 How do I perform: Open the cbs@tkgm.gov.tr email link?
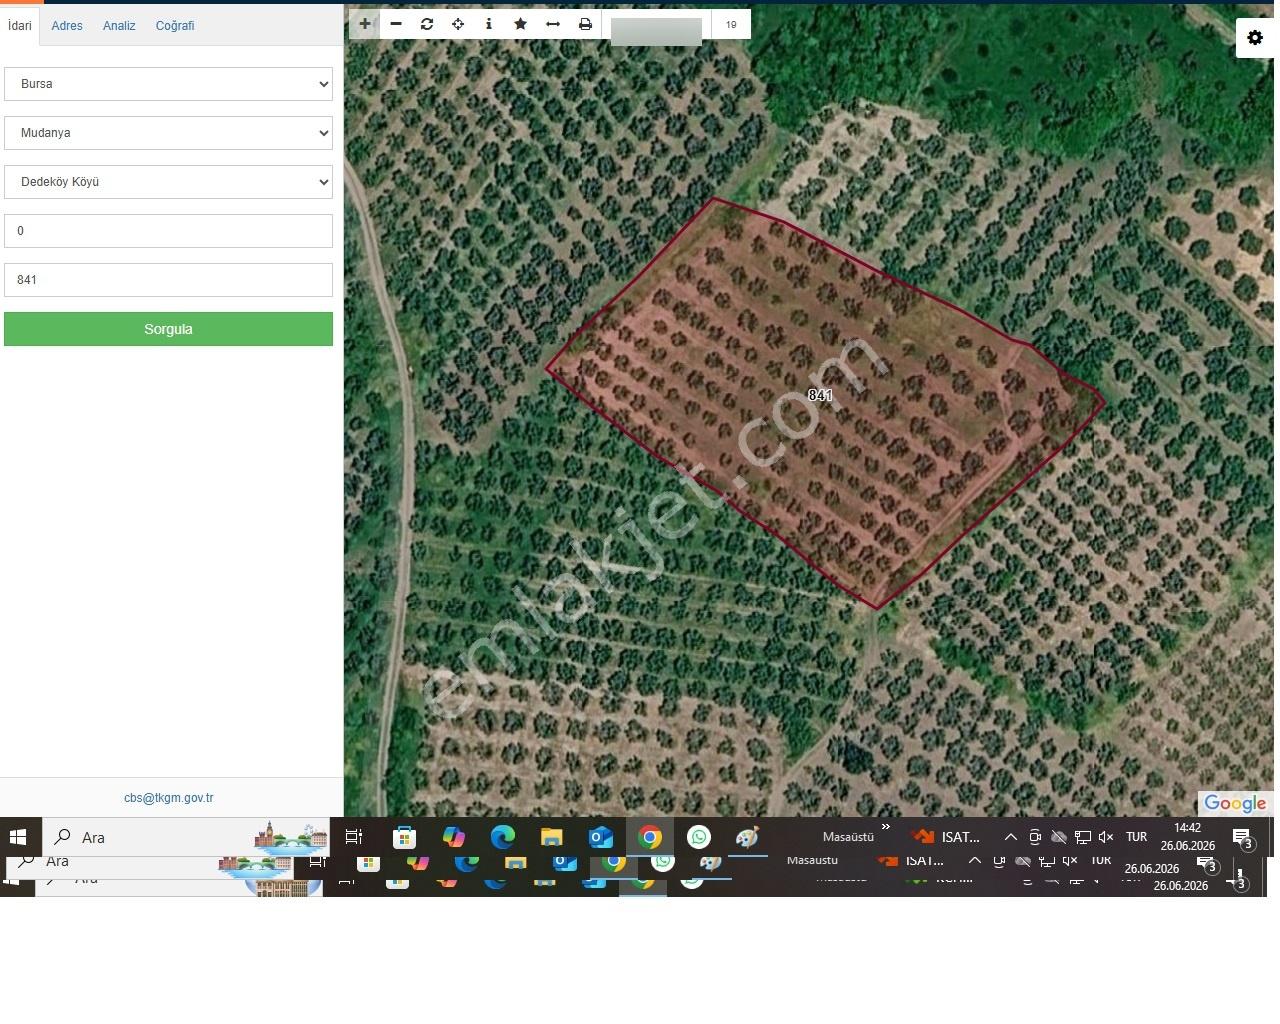click(x=168, y=798)
